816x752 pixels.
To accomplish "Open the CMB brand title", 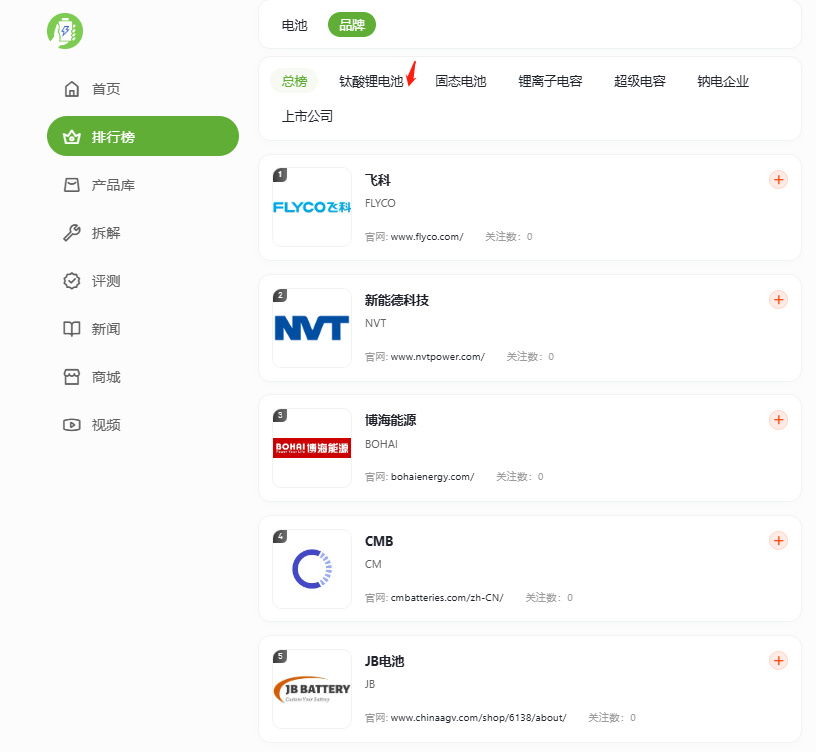I will pyautogui.click(x=379, y=541).
